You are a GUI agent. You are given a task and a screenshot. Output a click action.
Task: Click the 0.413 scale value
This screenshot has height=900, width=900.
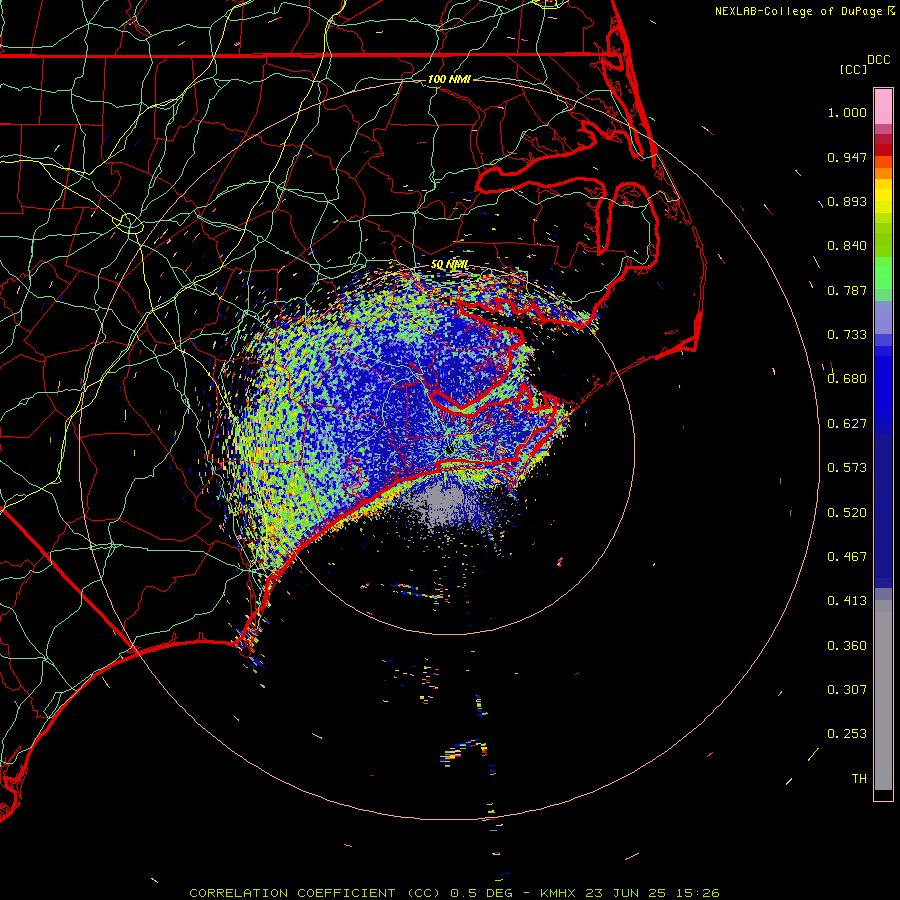(x=847, y=601)
